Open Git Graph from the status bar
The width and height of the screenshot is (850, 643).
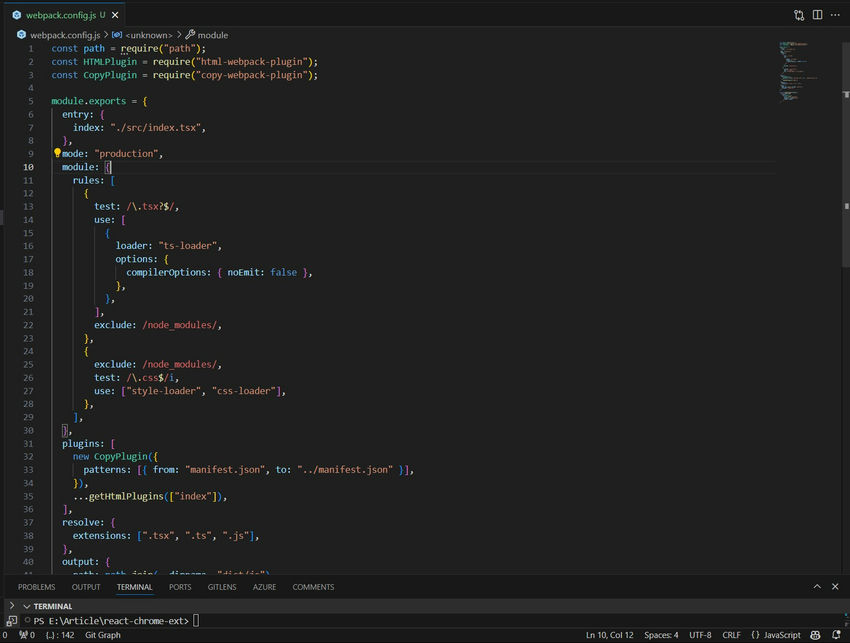[103, 634]
